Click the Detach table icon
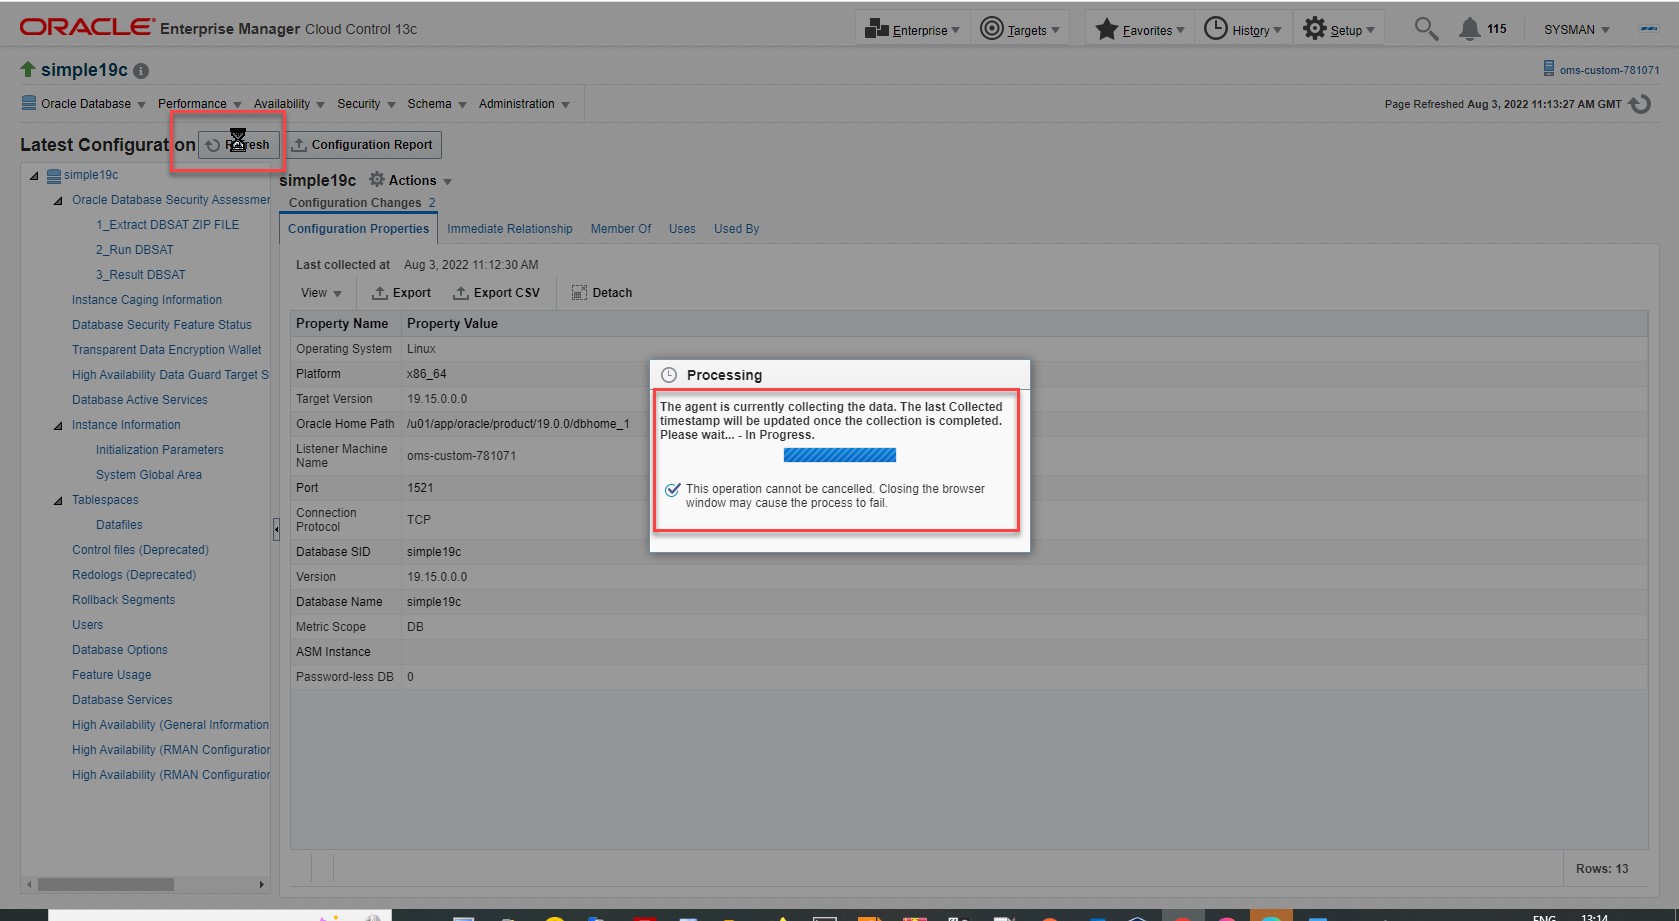Viewport: 1679px width, 921px height. point(579,293)
